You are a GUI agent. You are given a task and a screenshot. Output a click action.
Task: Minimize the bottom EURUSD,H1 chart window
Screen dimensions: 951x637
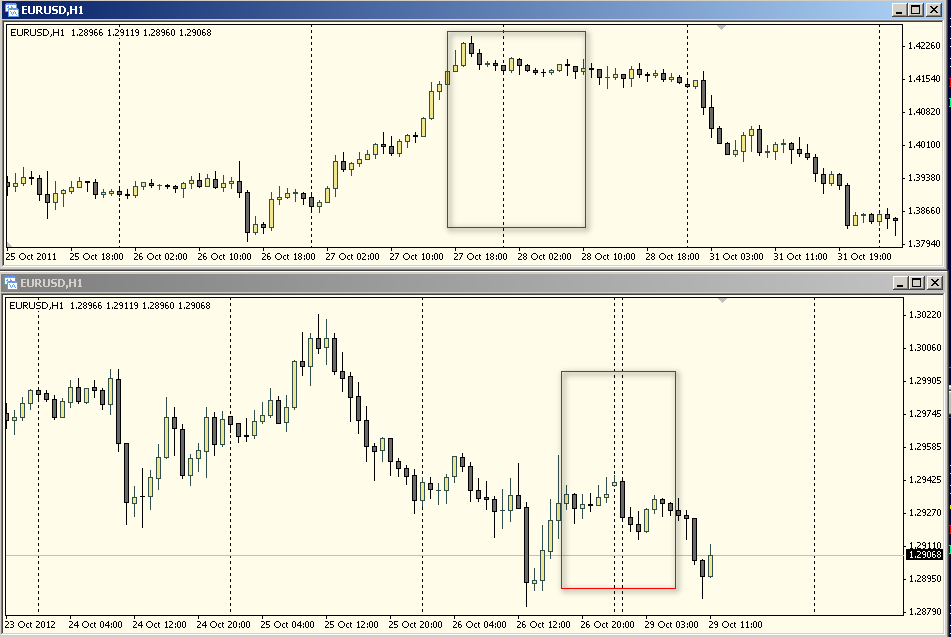click(900, 283)
